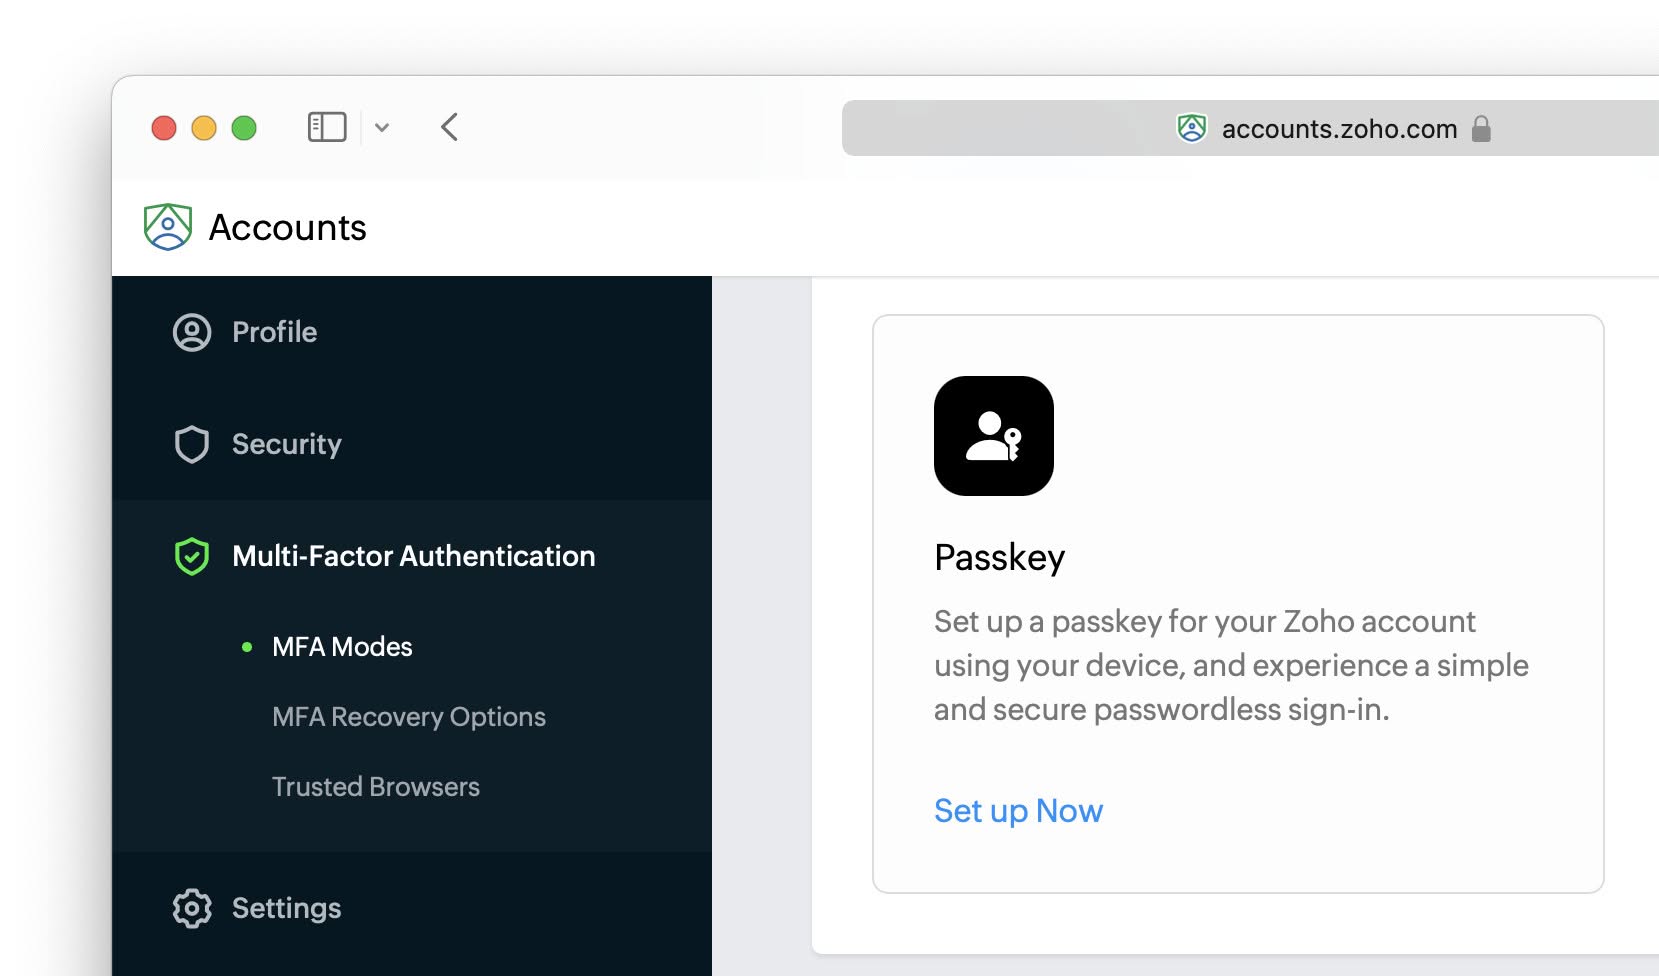
Task: Open Trusted Browsers submenu
Action: pos(376,787)
